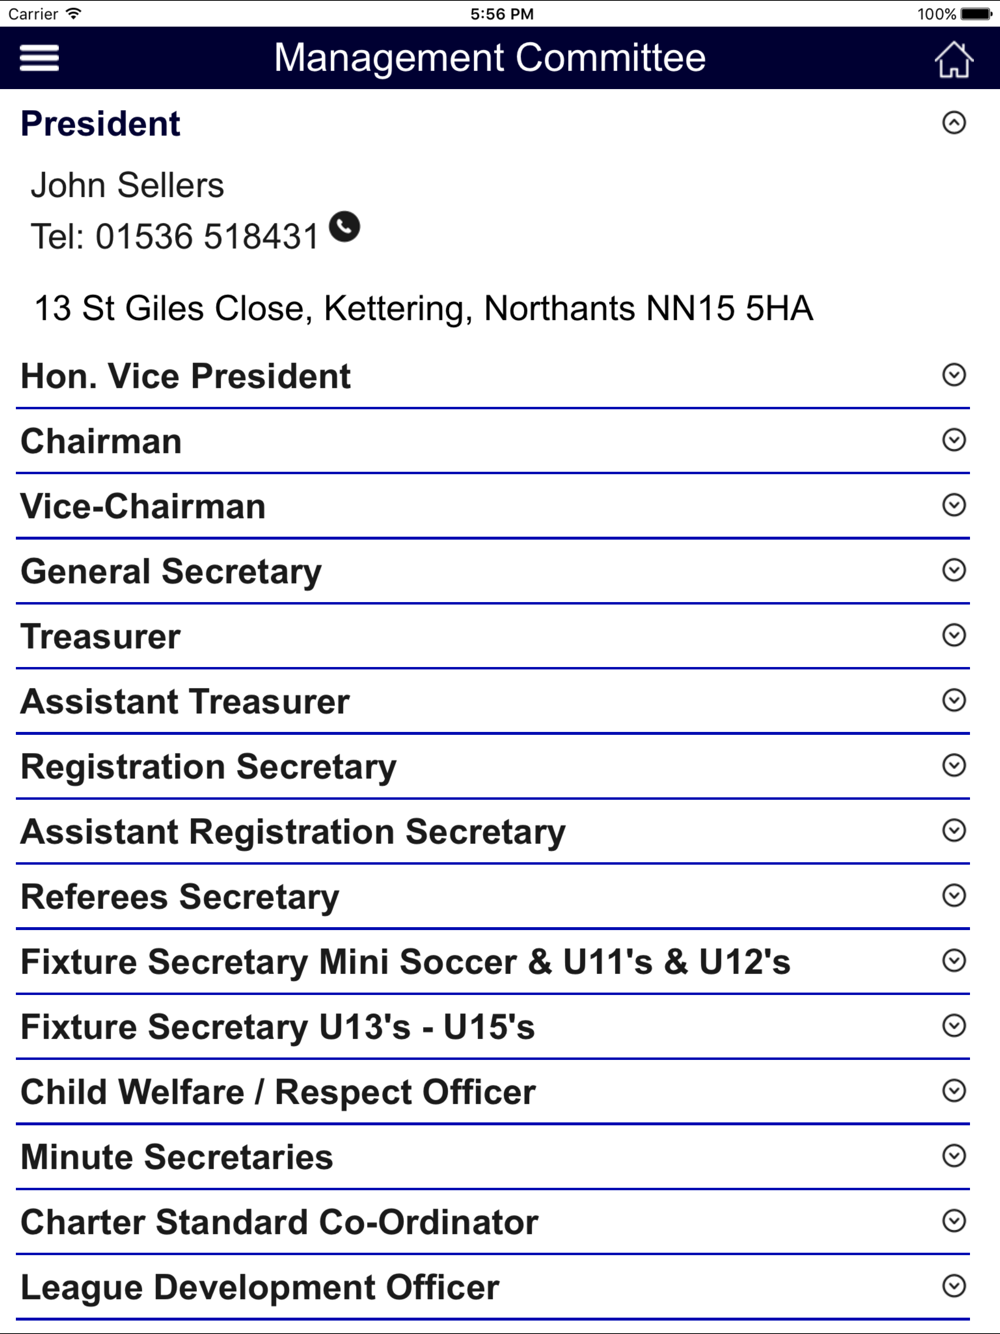The image size is (1000, 1334).
Task: Show Assistant Treasurer details
Action: click(493, 701)
